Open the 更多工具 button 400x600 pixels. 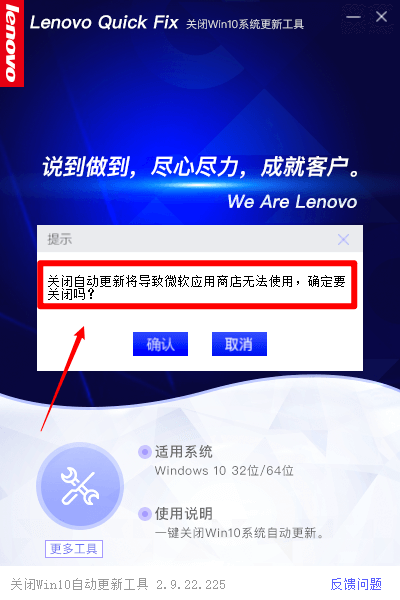74,549
